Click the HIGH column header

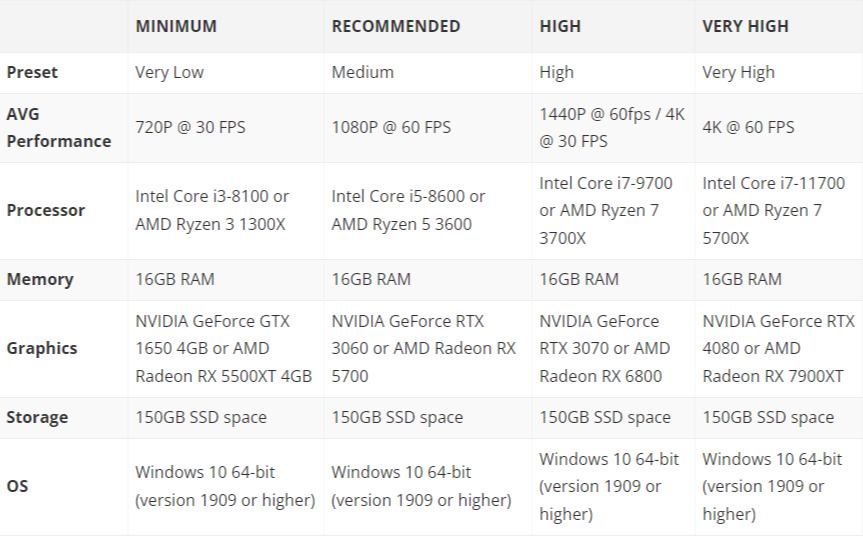[x=560, y=26]
